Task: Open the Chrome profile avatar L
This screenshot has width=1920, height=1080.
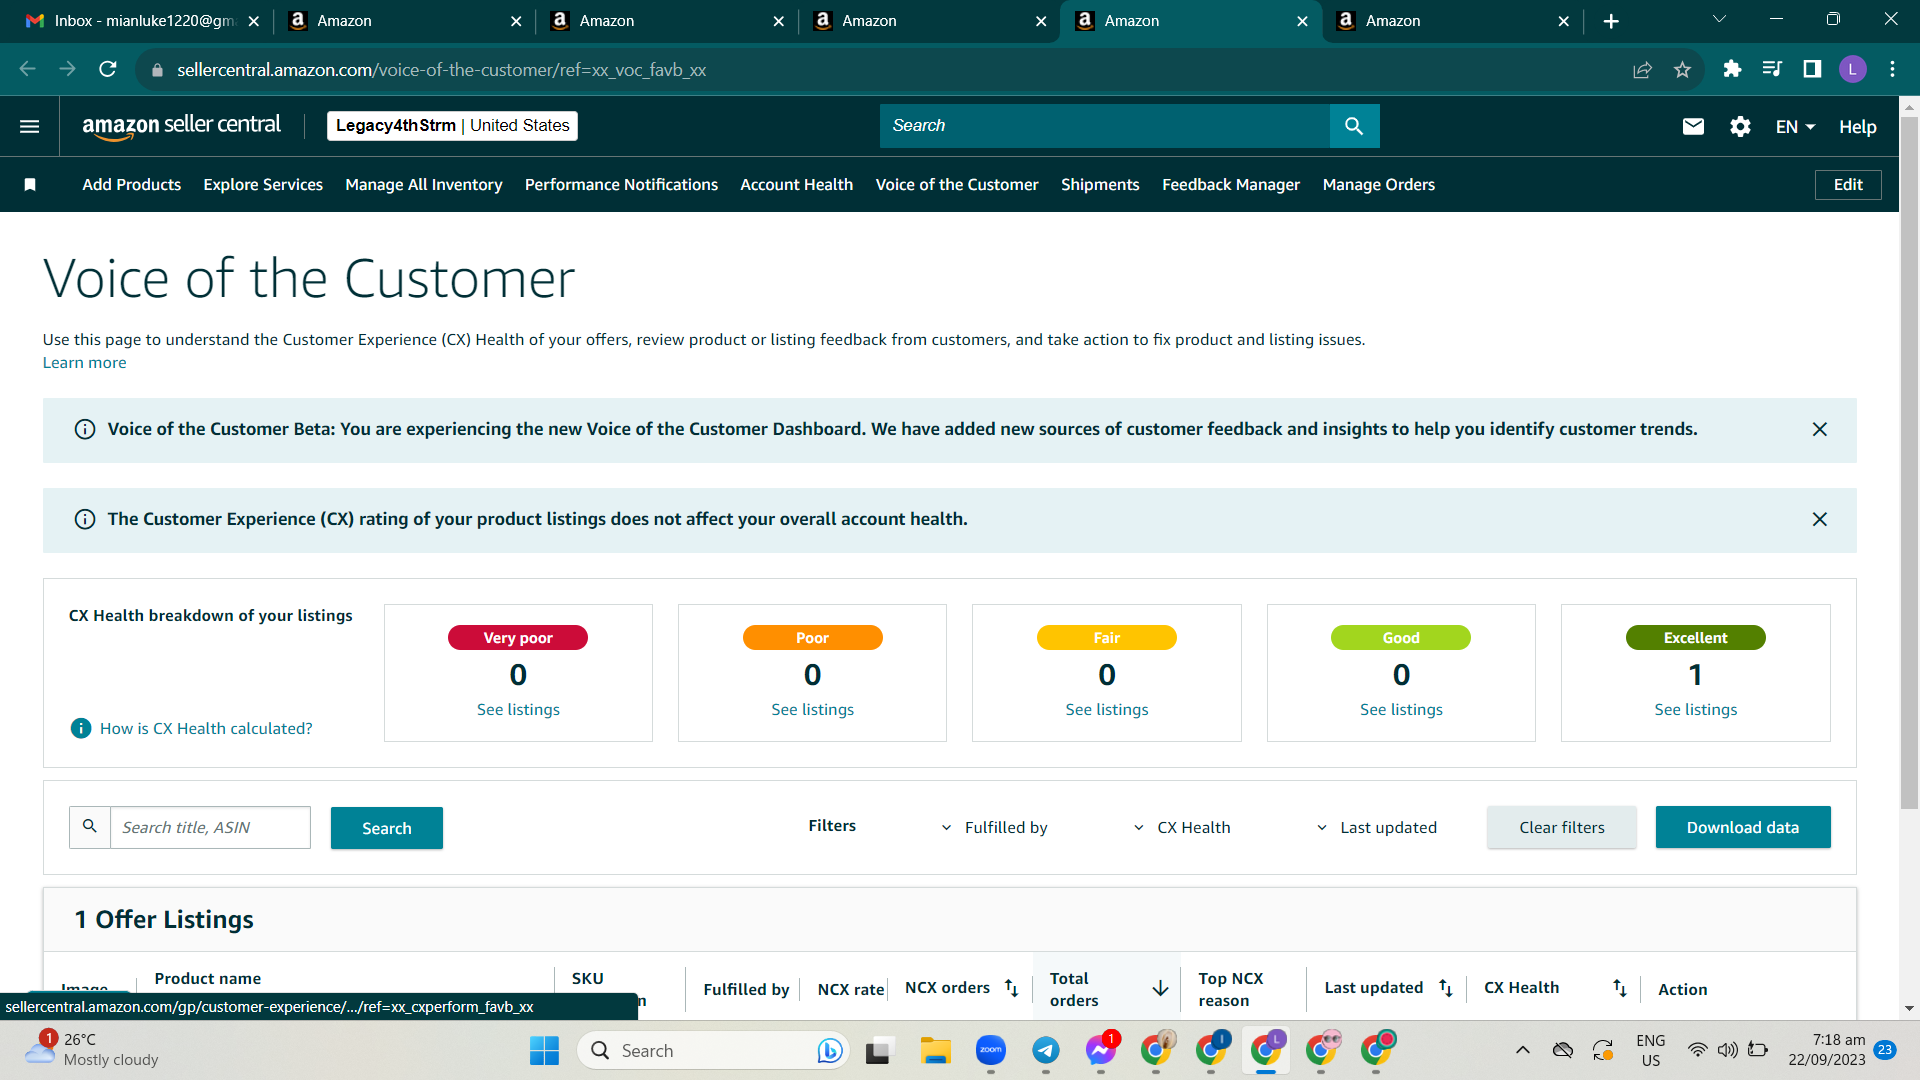Action: pyautogui.click(x=1852, y=69)
